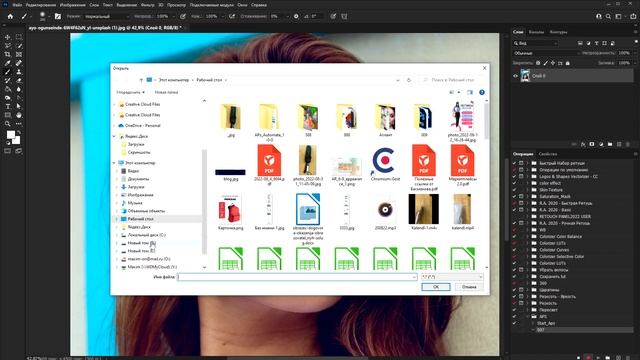Screen dimensions: 640x360
Task: Click the play action button
Action: (x=598, y=357)
